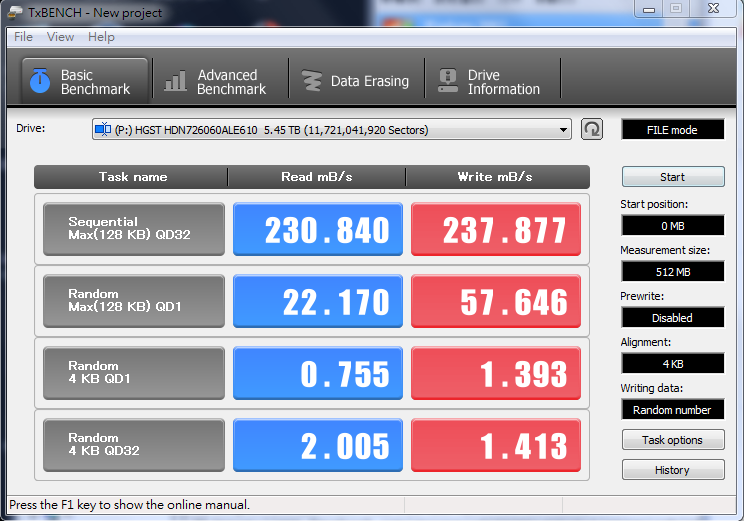The image size is (744, 521).
Task: Open Task options
Action: pyautogui.click(x=673, y=440)
